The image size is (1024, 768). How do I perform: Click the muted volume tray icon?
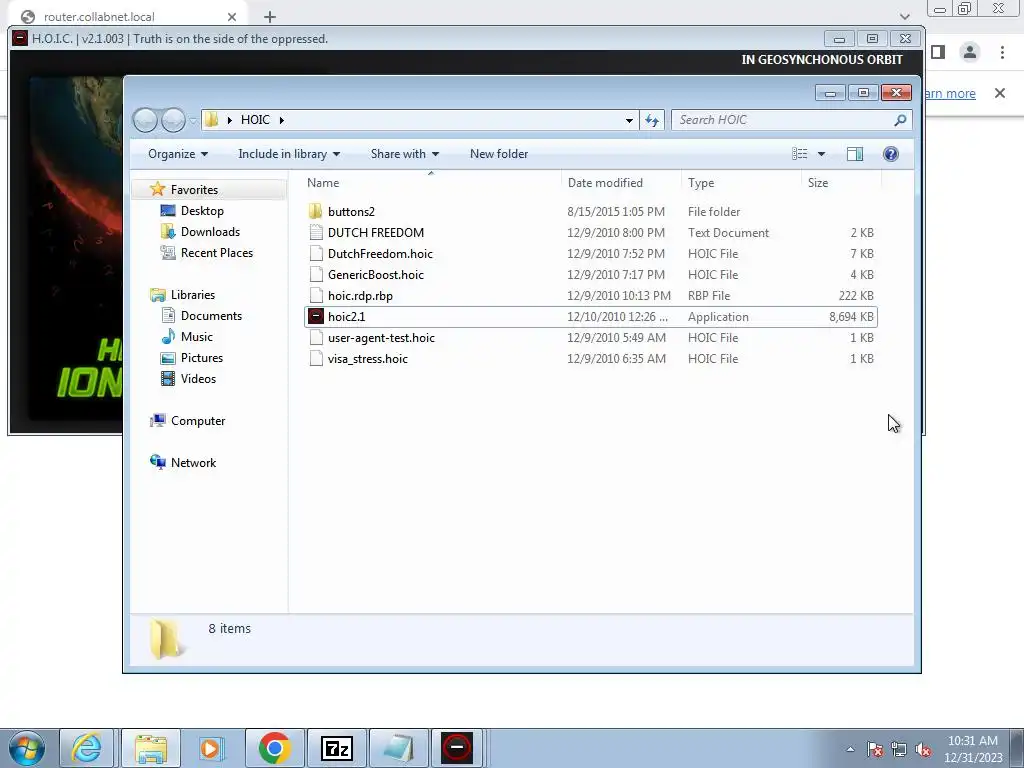pyautogui.click(x=923, y=750)
